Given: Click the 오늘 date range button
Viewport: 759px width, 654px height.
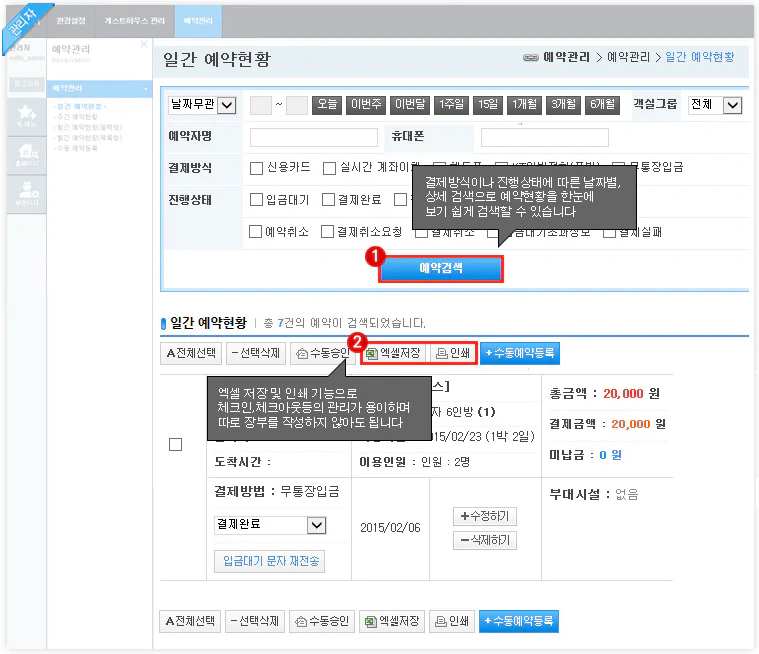Looking at the screenshot, I should click(327, 105).
